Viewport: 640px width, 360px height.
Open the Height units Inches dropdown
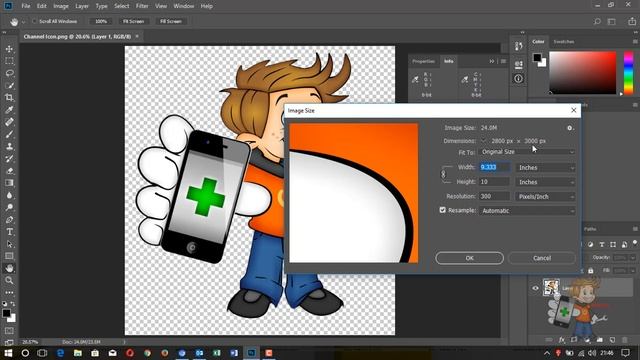545,182
